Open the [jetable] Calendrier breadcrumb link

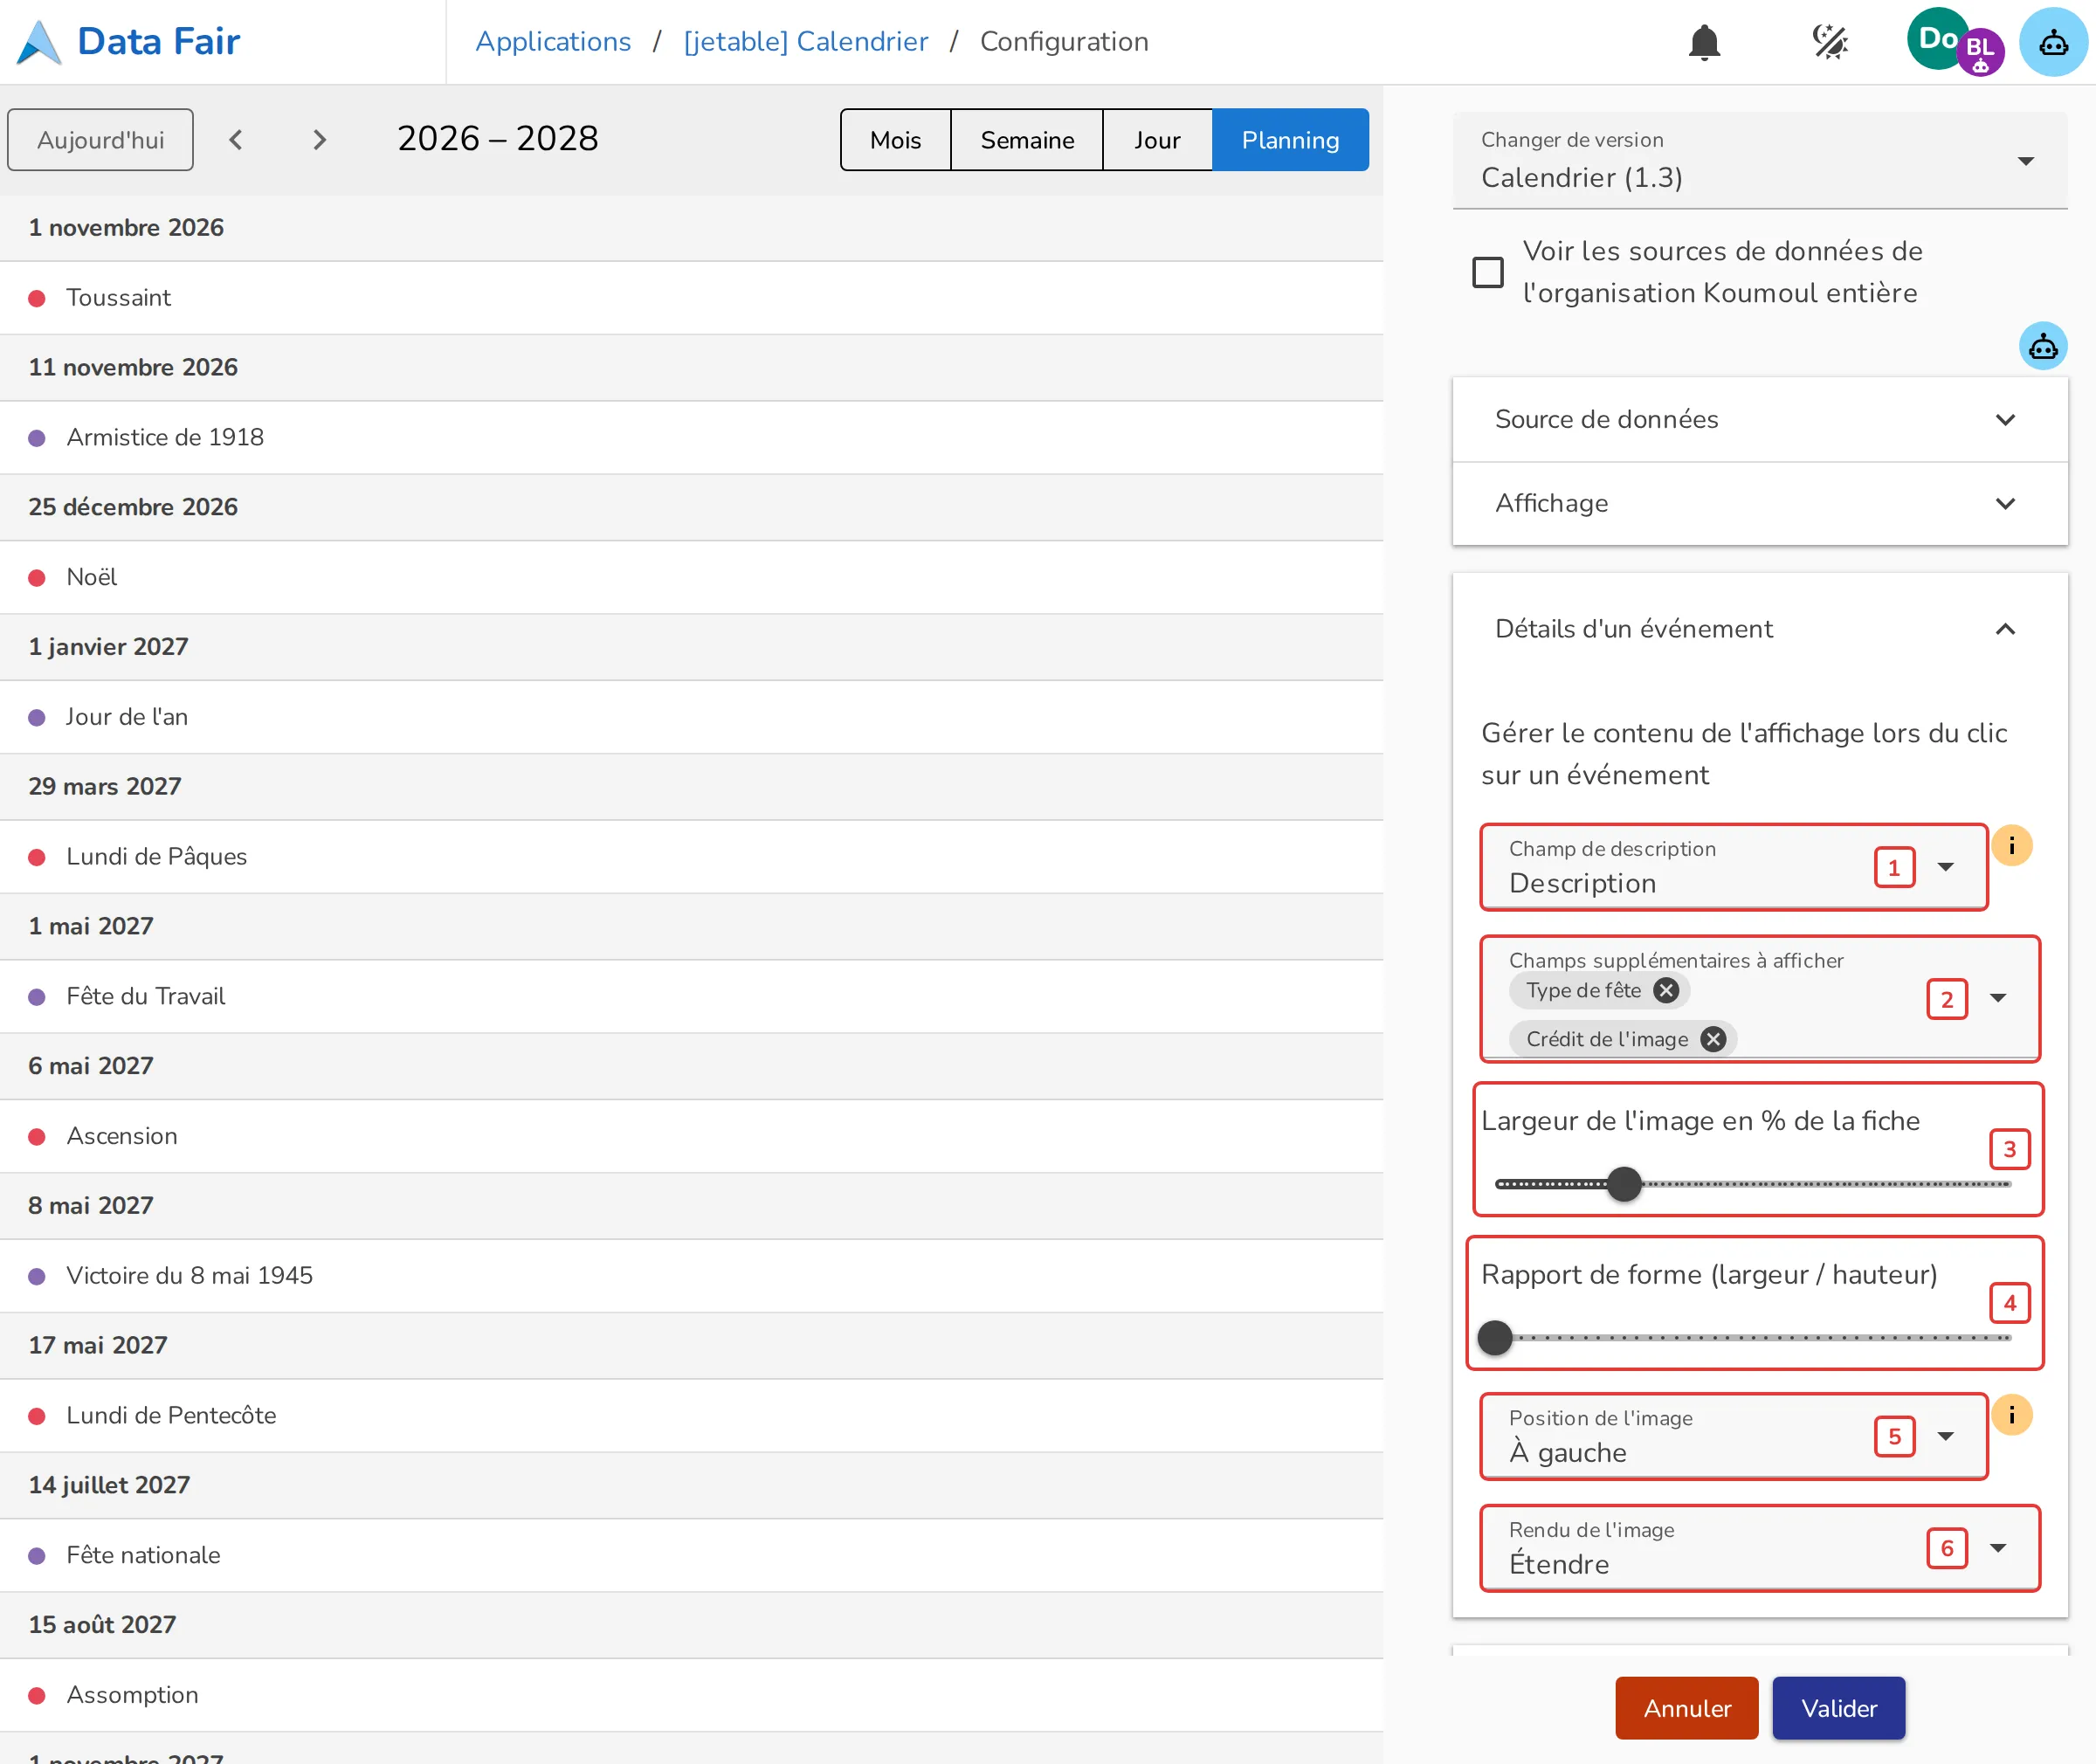805,42
